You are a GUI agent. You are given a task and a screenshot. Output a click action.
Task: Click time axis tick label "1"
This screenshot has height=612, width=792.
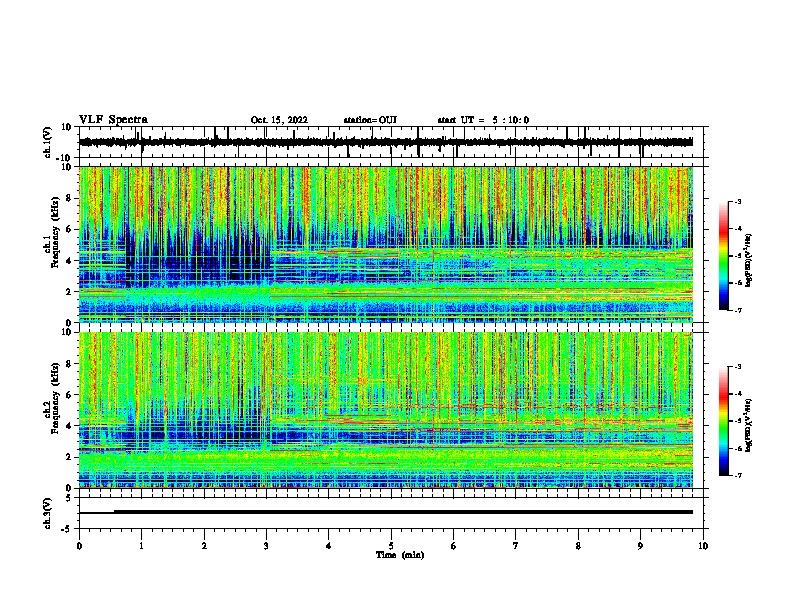pos(141,546)
